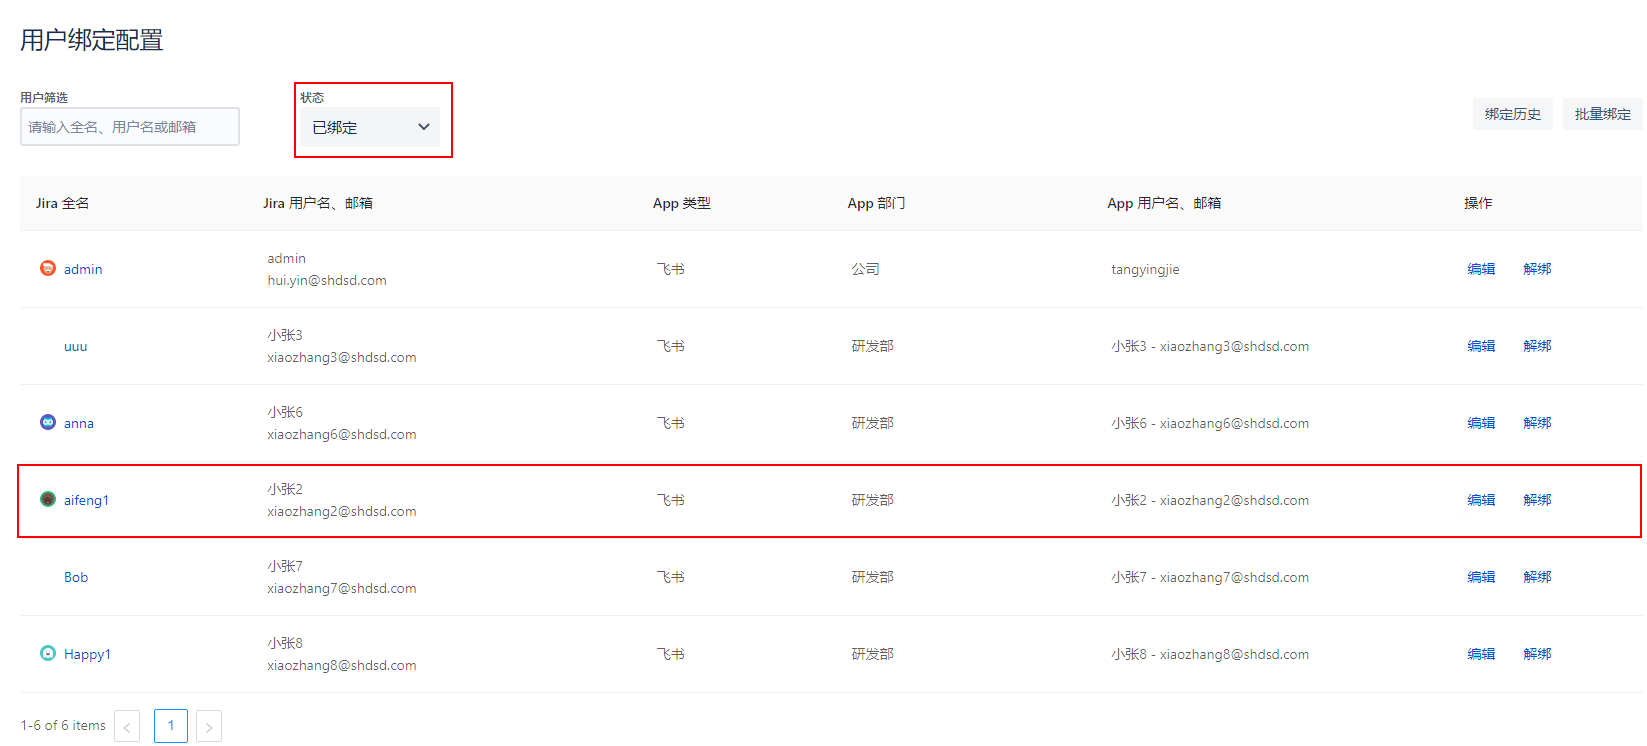Click the 批量绑定 batch bind button

pos(1602,114)
